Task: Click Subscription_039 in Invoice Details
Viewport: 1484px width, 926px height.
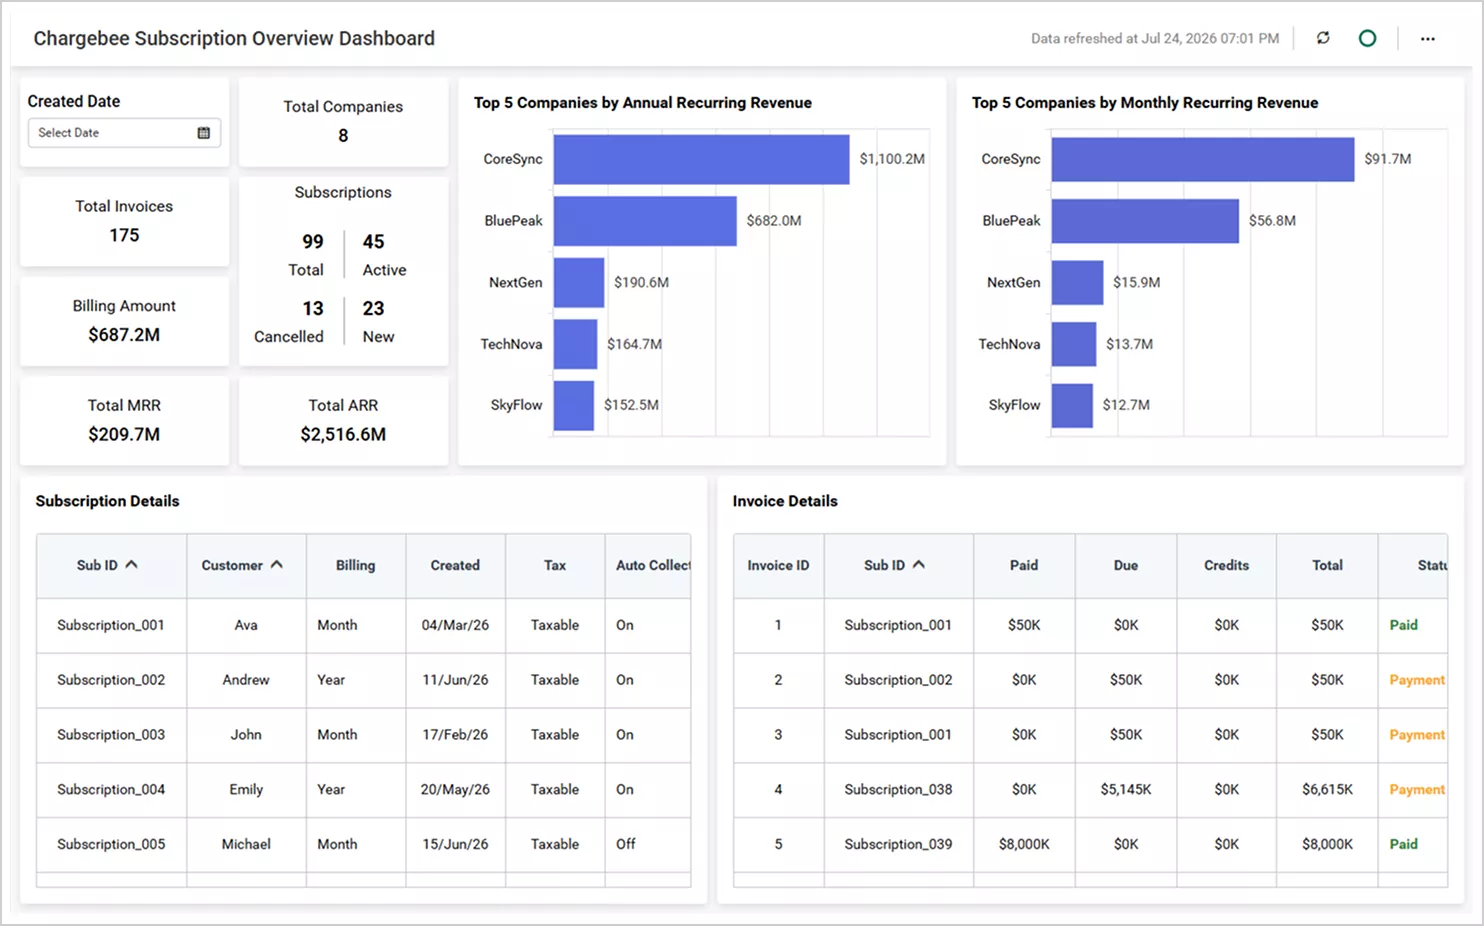Action: pyautogui.click(x=898, y=844)
